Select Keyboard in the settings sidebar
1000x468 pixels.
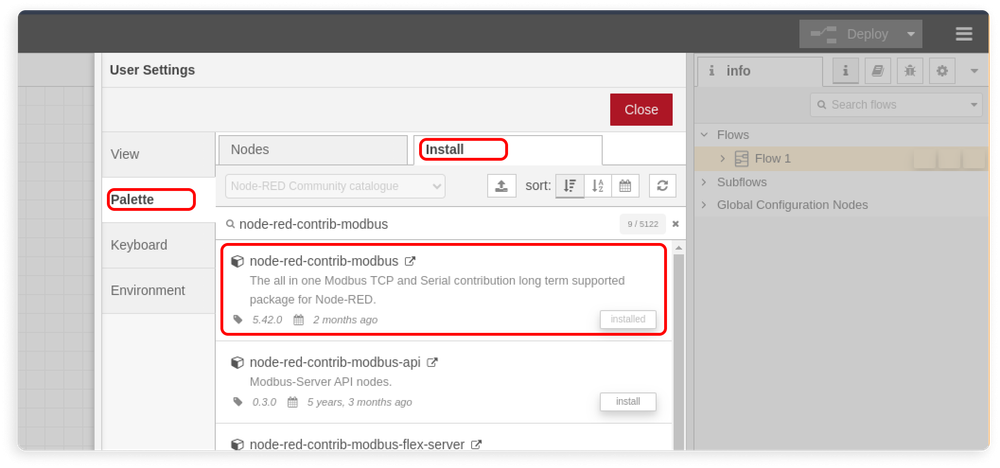pos(139,245)
